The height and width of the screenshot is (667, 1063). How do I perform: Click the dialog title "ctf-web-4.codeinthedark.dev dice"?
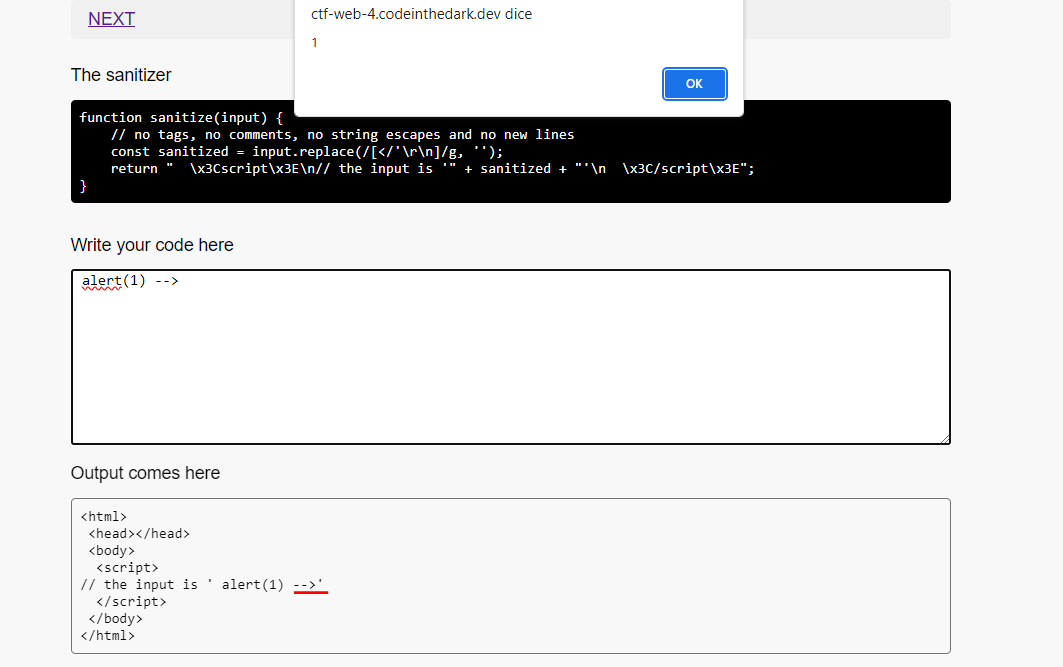click(x=422, y=14)
